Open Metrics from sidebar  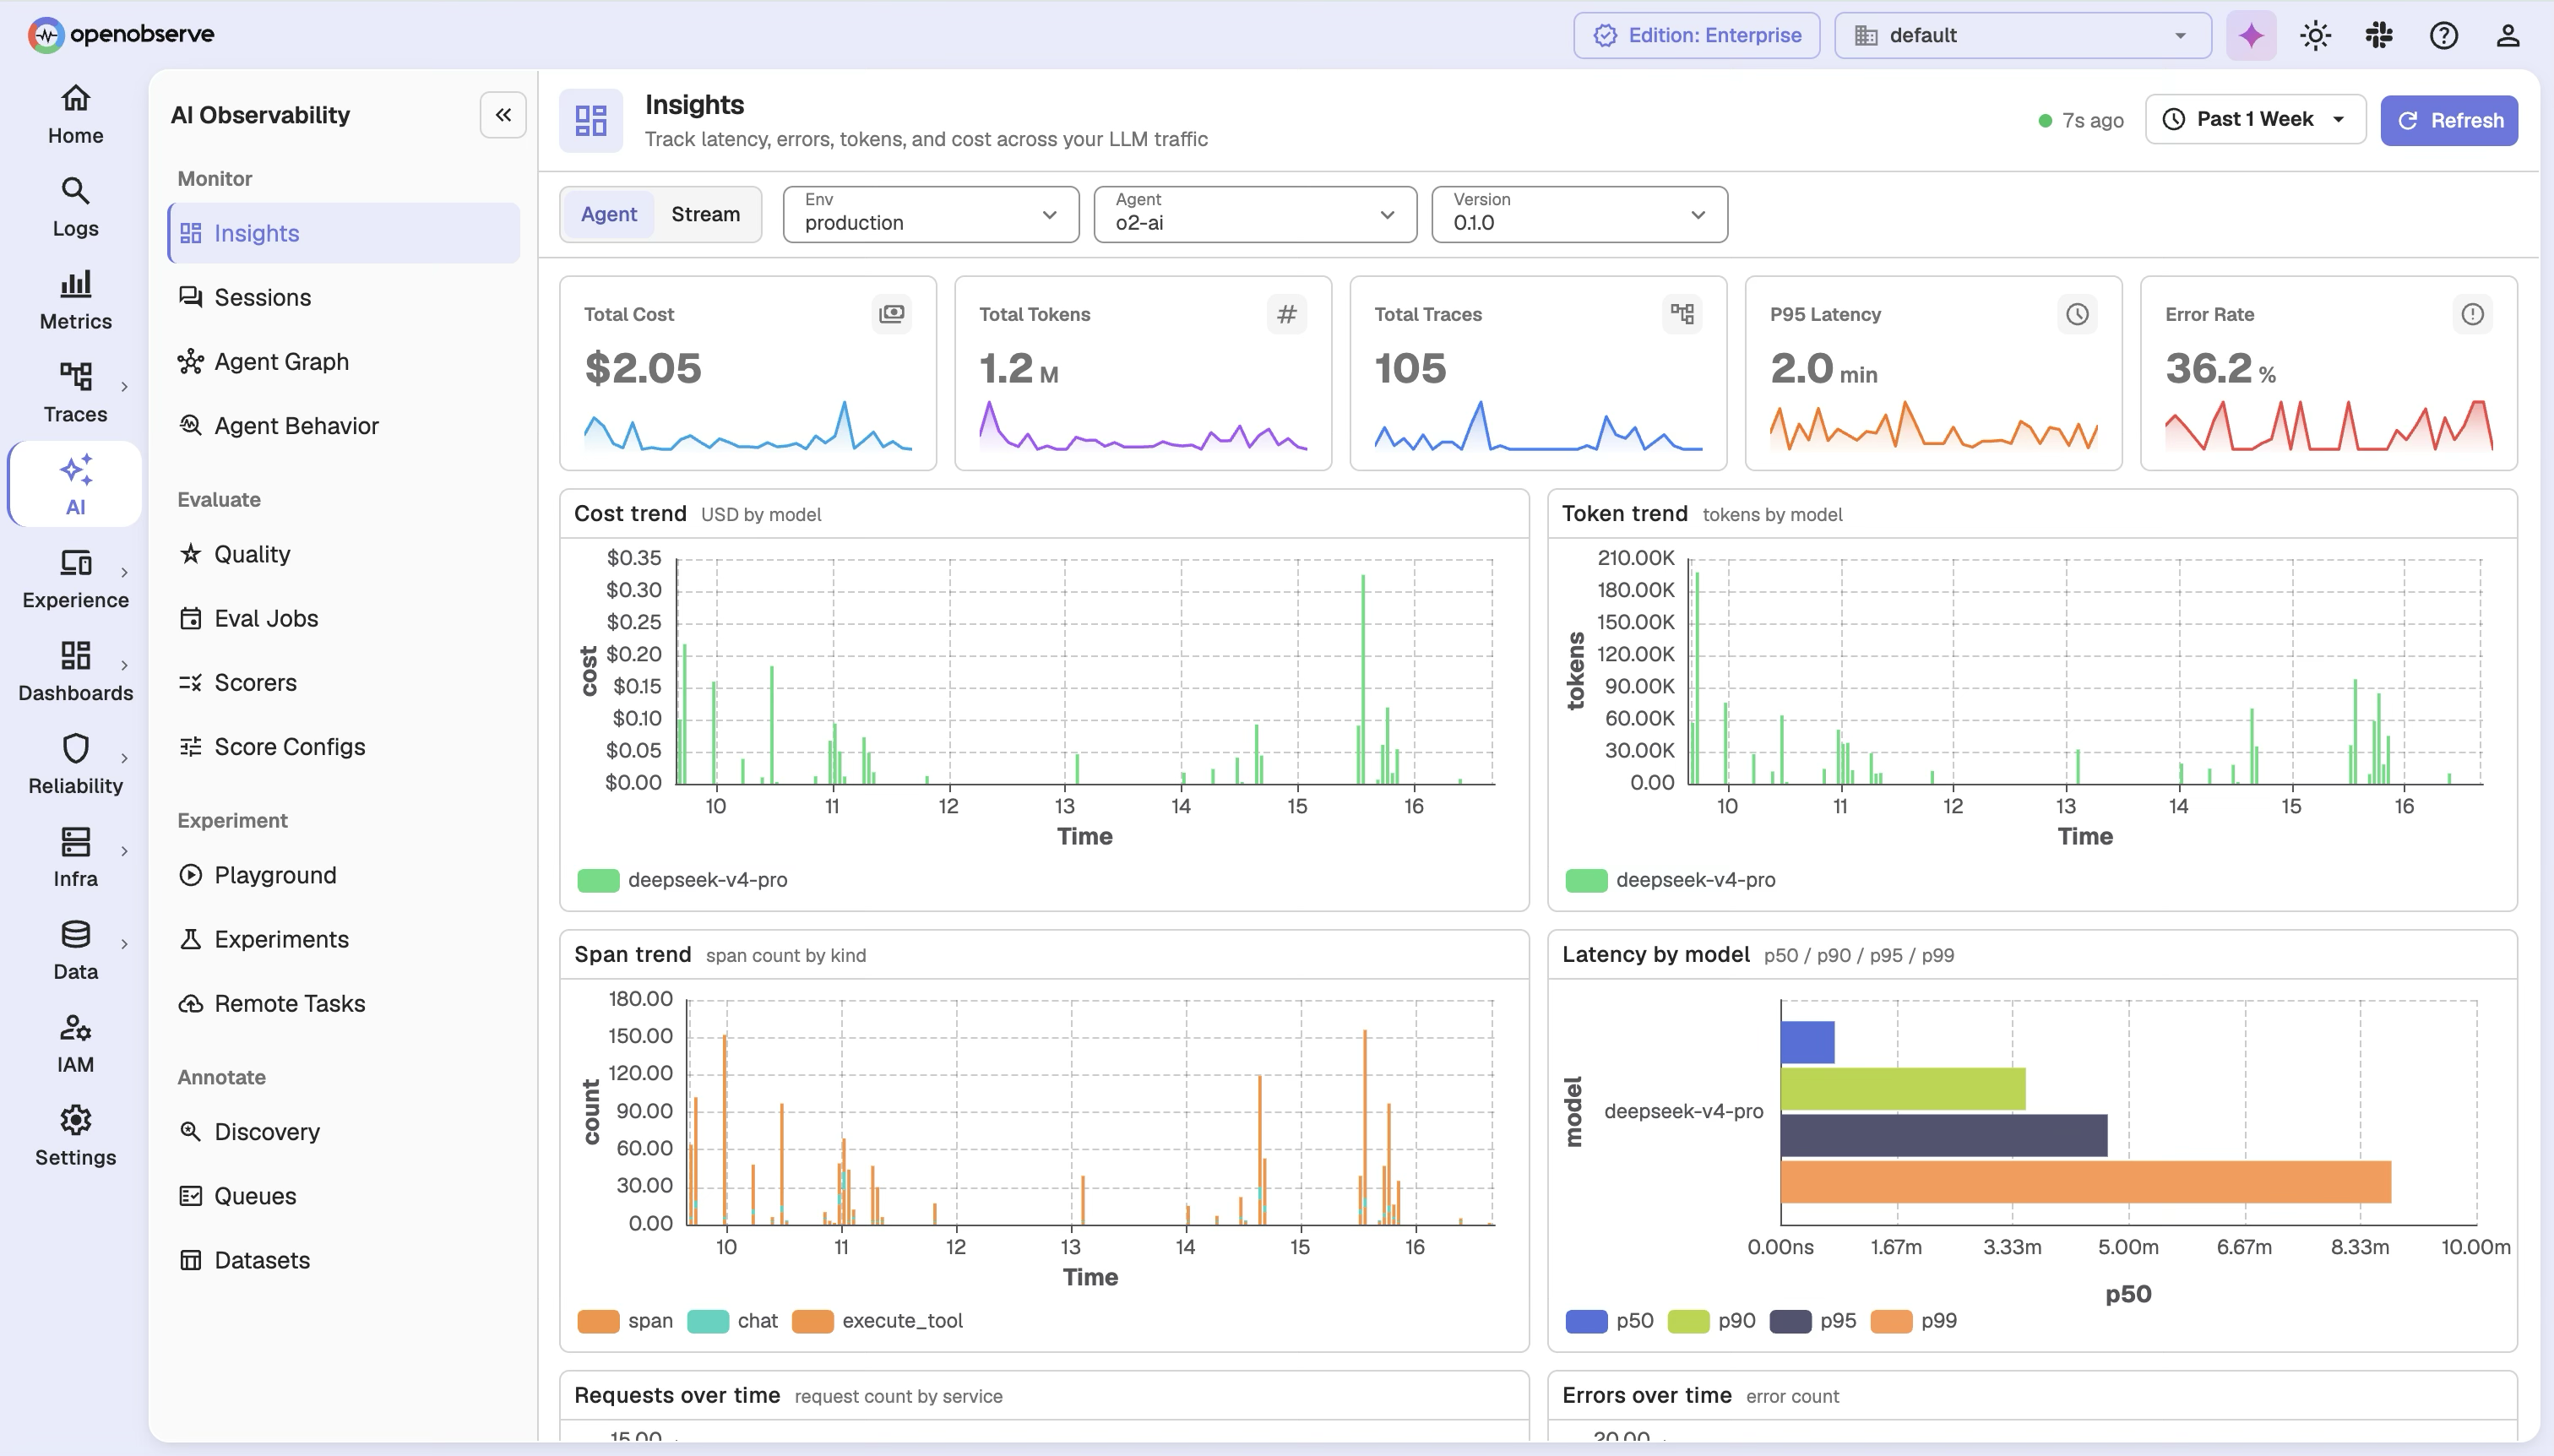75,301
